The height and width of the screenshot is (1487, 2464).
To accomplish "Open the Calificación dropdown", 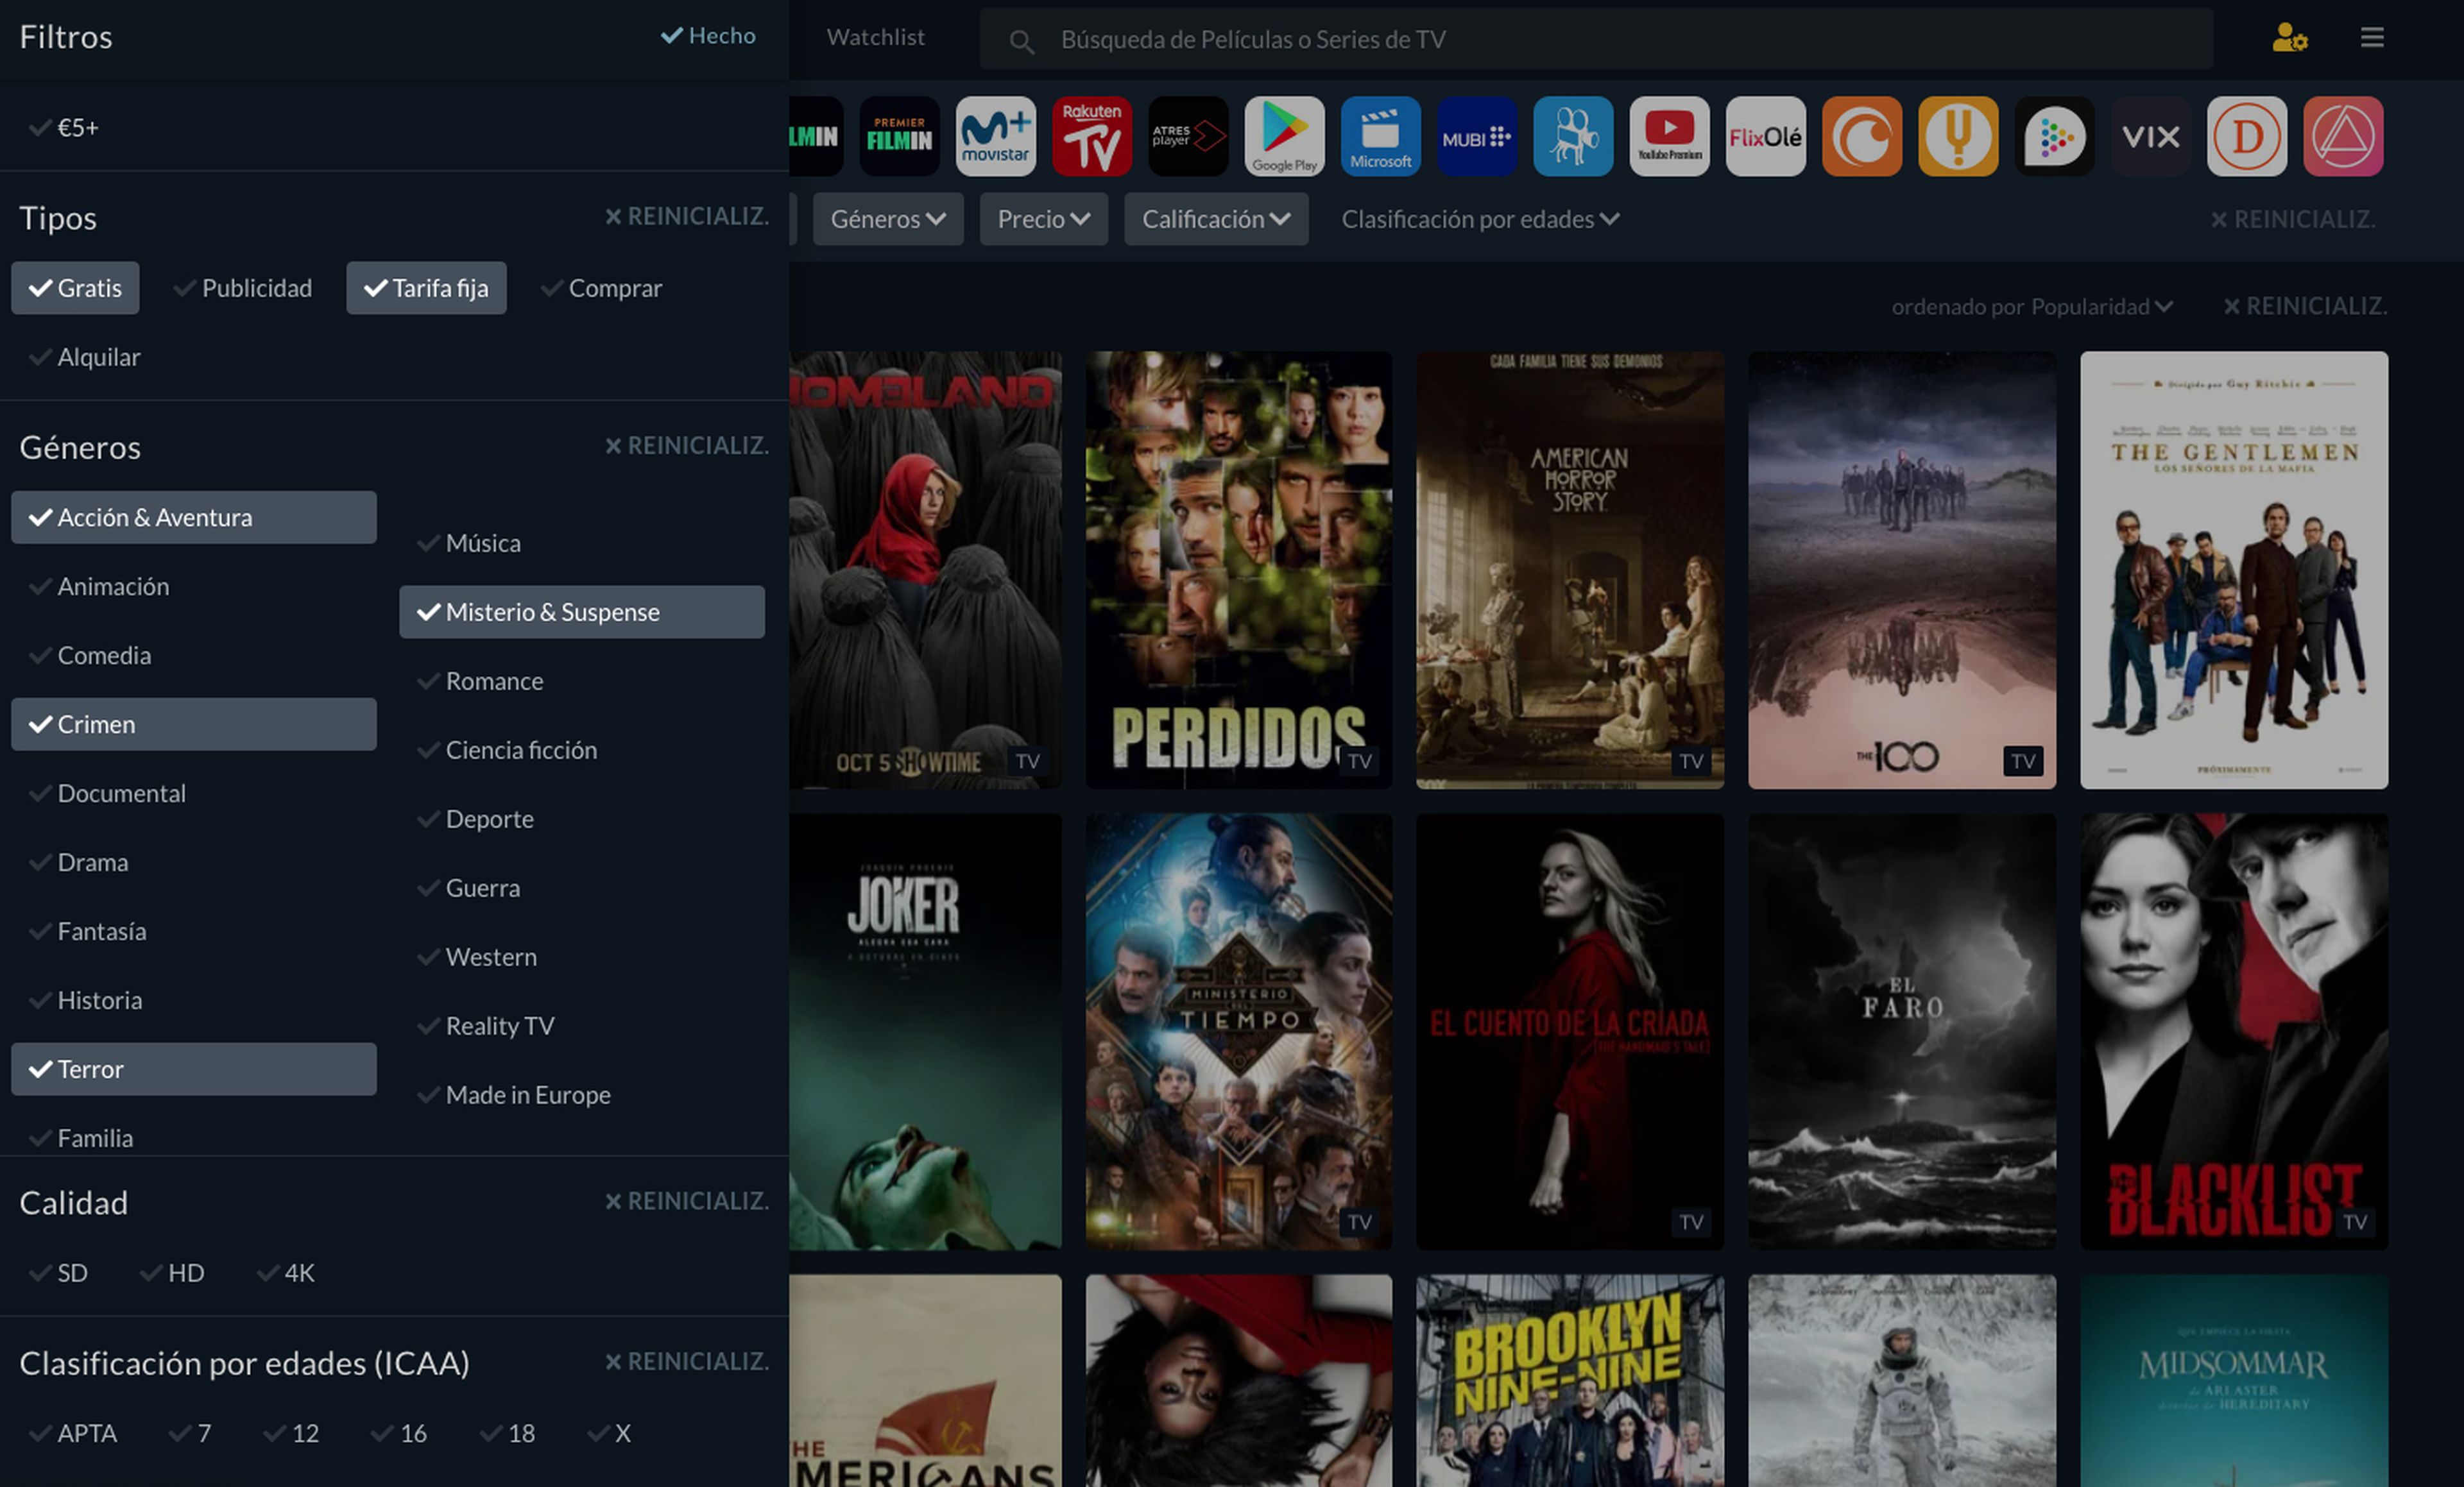I will (x=1216, y=219).
